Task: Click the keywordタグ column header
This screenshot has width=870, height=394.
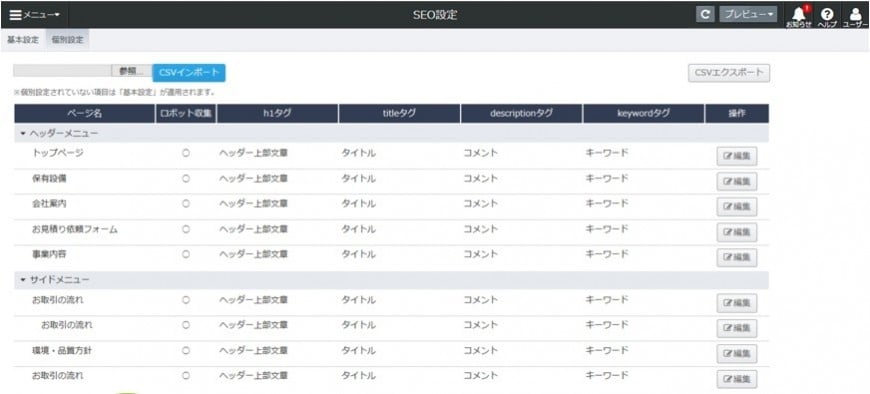Action: [644, 113]
